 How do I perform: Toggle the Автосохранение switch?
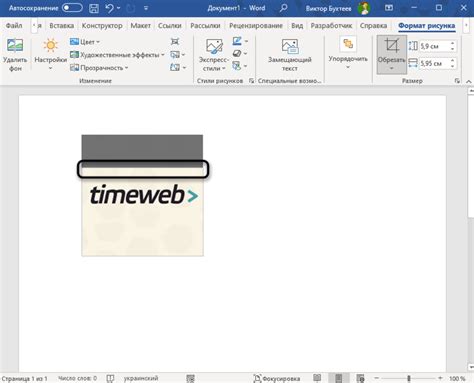click(x=72, y=8)
